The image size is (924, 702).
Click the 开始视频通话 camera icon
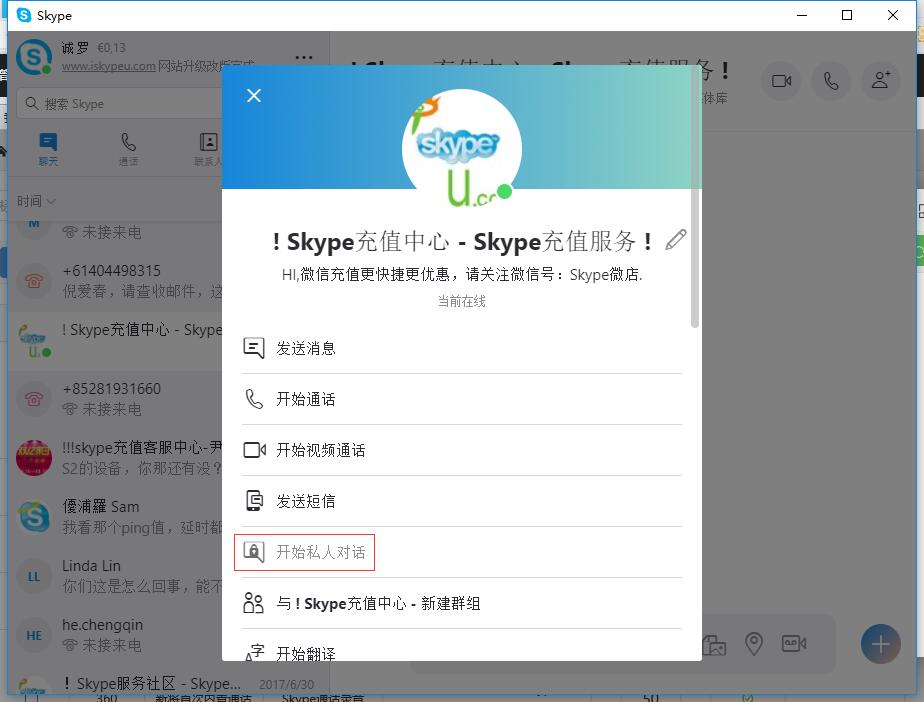255,450
